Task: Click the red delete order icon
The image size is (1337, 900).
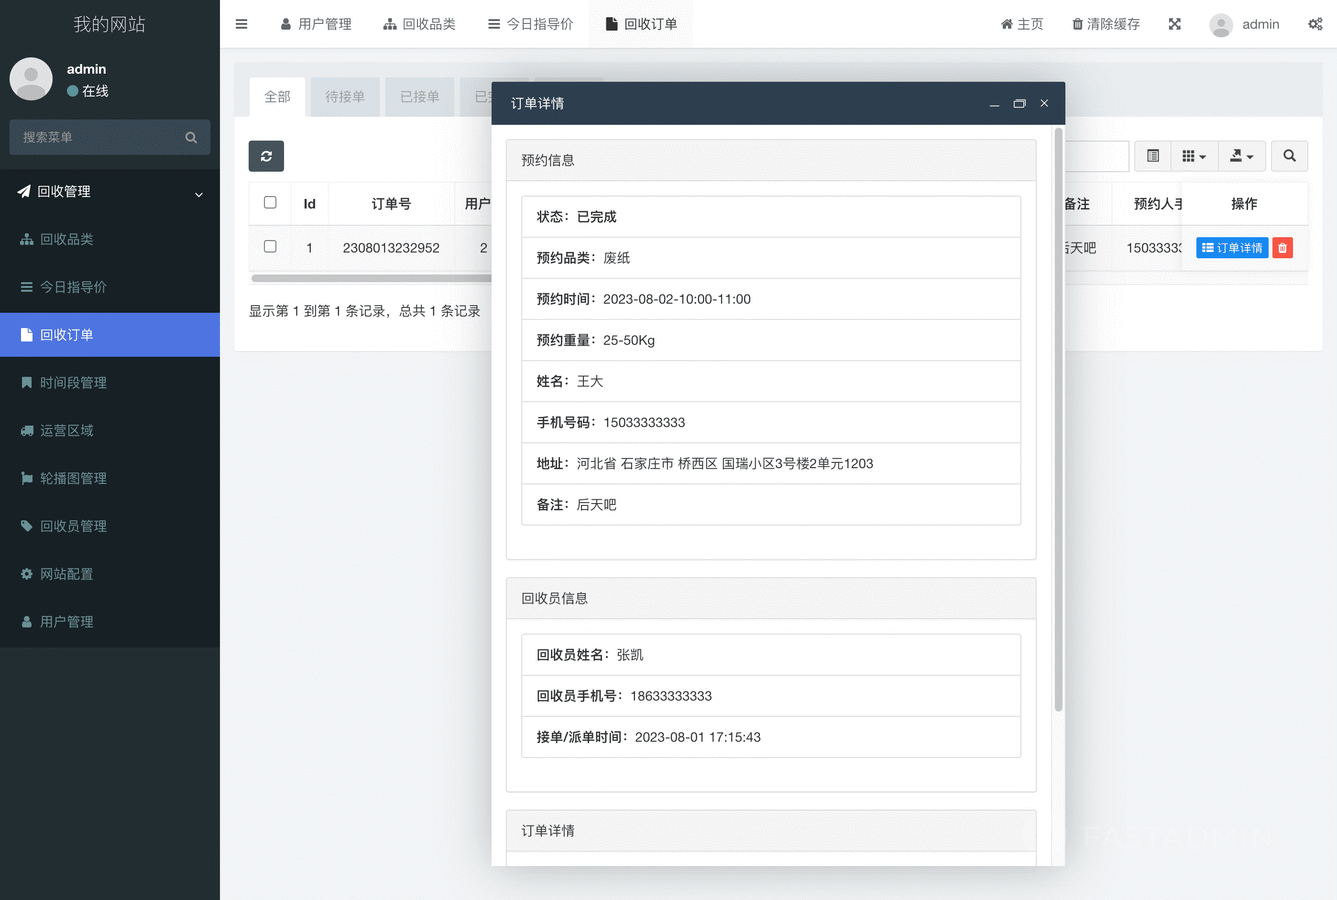Action: pos(1282,248)
